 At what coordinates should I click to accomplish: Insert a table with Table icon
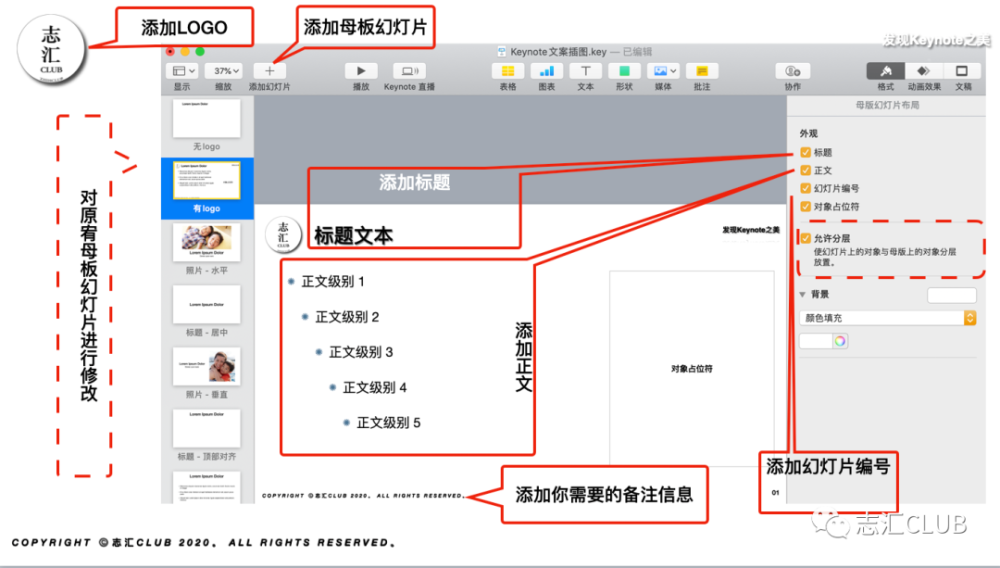[x=508, y=71]
